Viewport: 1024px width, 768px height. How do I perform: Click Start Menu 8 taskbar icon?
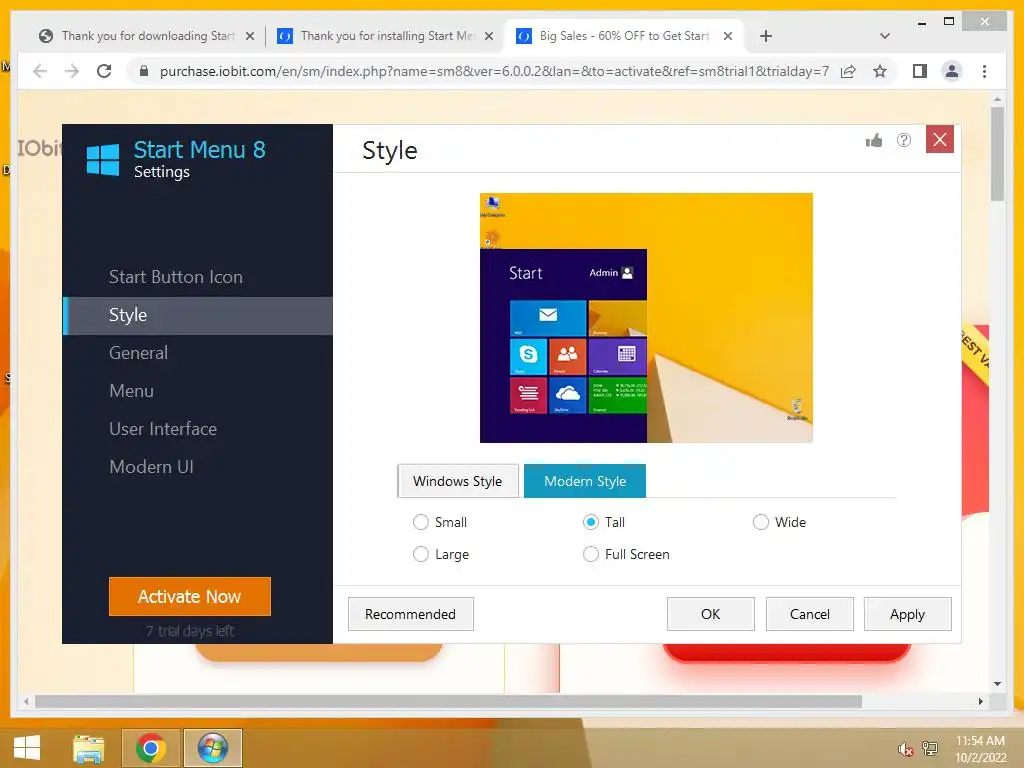tap(213, 748)
